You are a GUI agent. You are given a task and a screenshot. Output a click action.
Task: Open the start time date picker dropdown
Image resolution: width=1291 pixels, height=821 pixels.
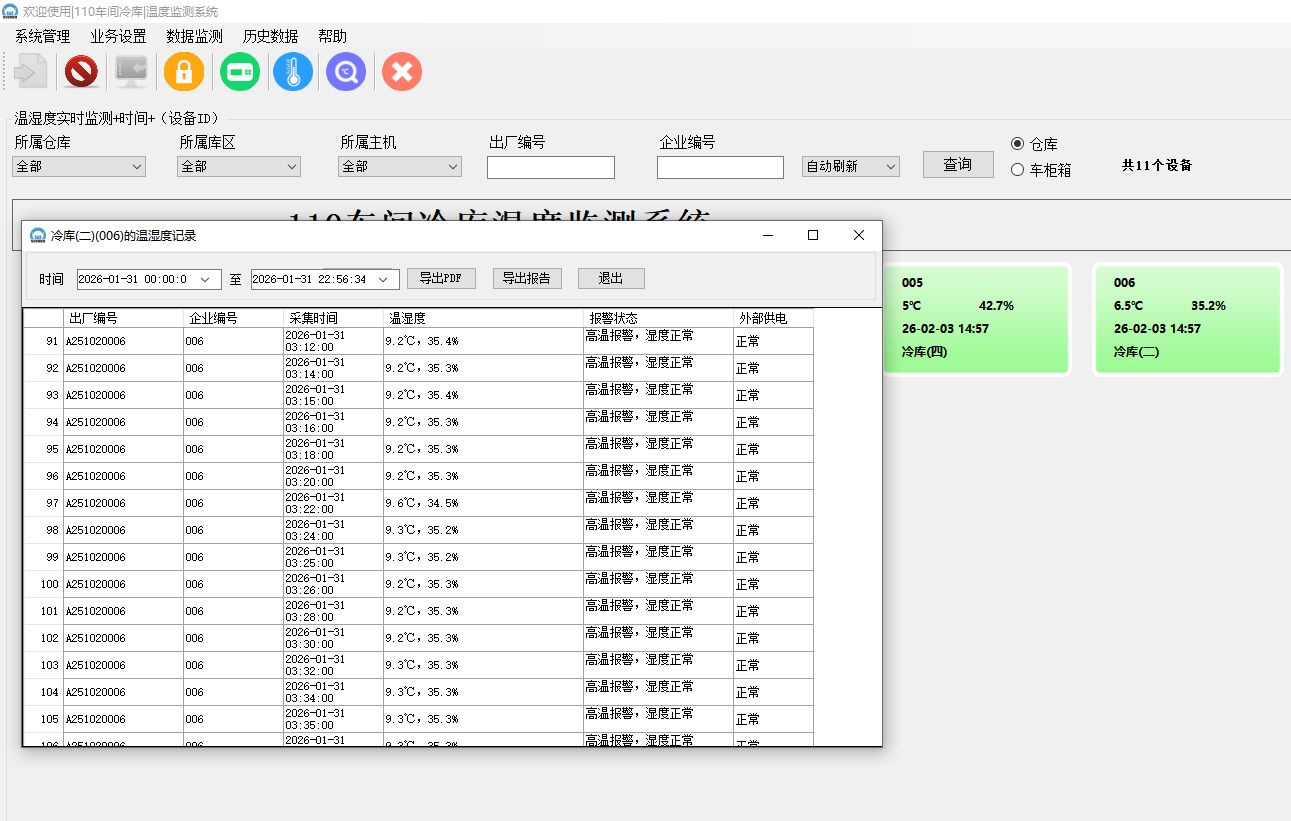pos(207,280)
